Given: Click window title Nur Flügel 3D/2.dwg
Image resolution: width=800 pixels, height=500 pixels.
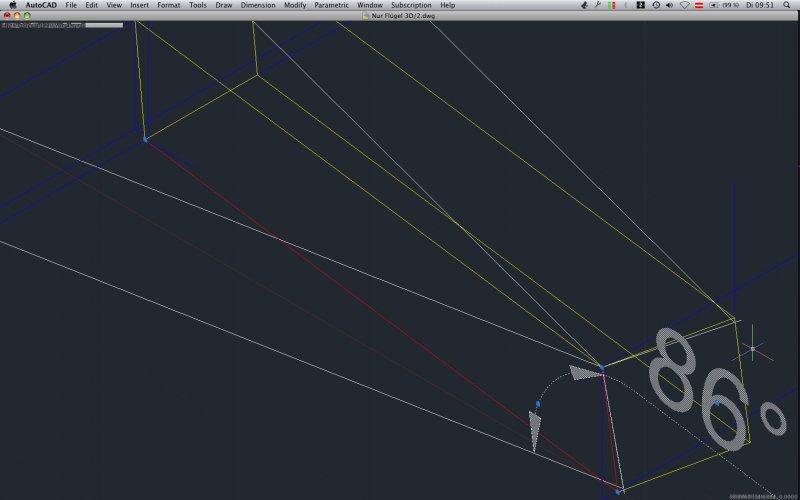Looking at the screenshot, I should [x=403, y=16].
